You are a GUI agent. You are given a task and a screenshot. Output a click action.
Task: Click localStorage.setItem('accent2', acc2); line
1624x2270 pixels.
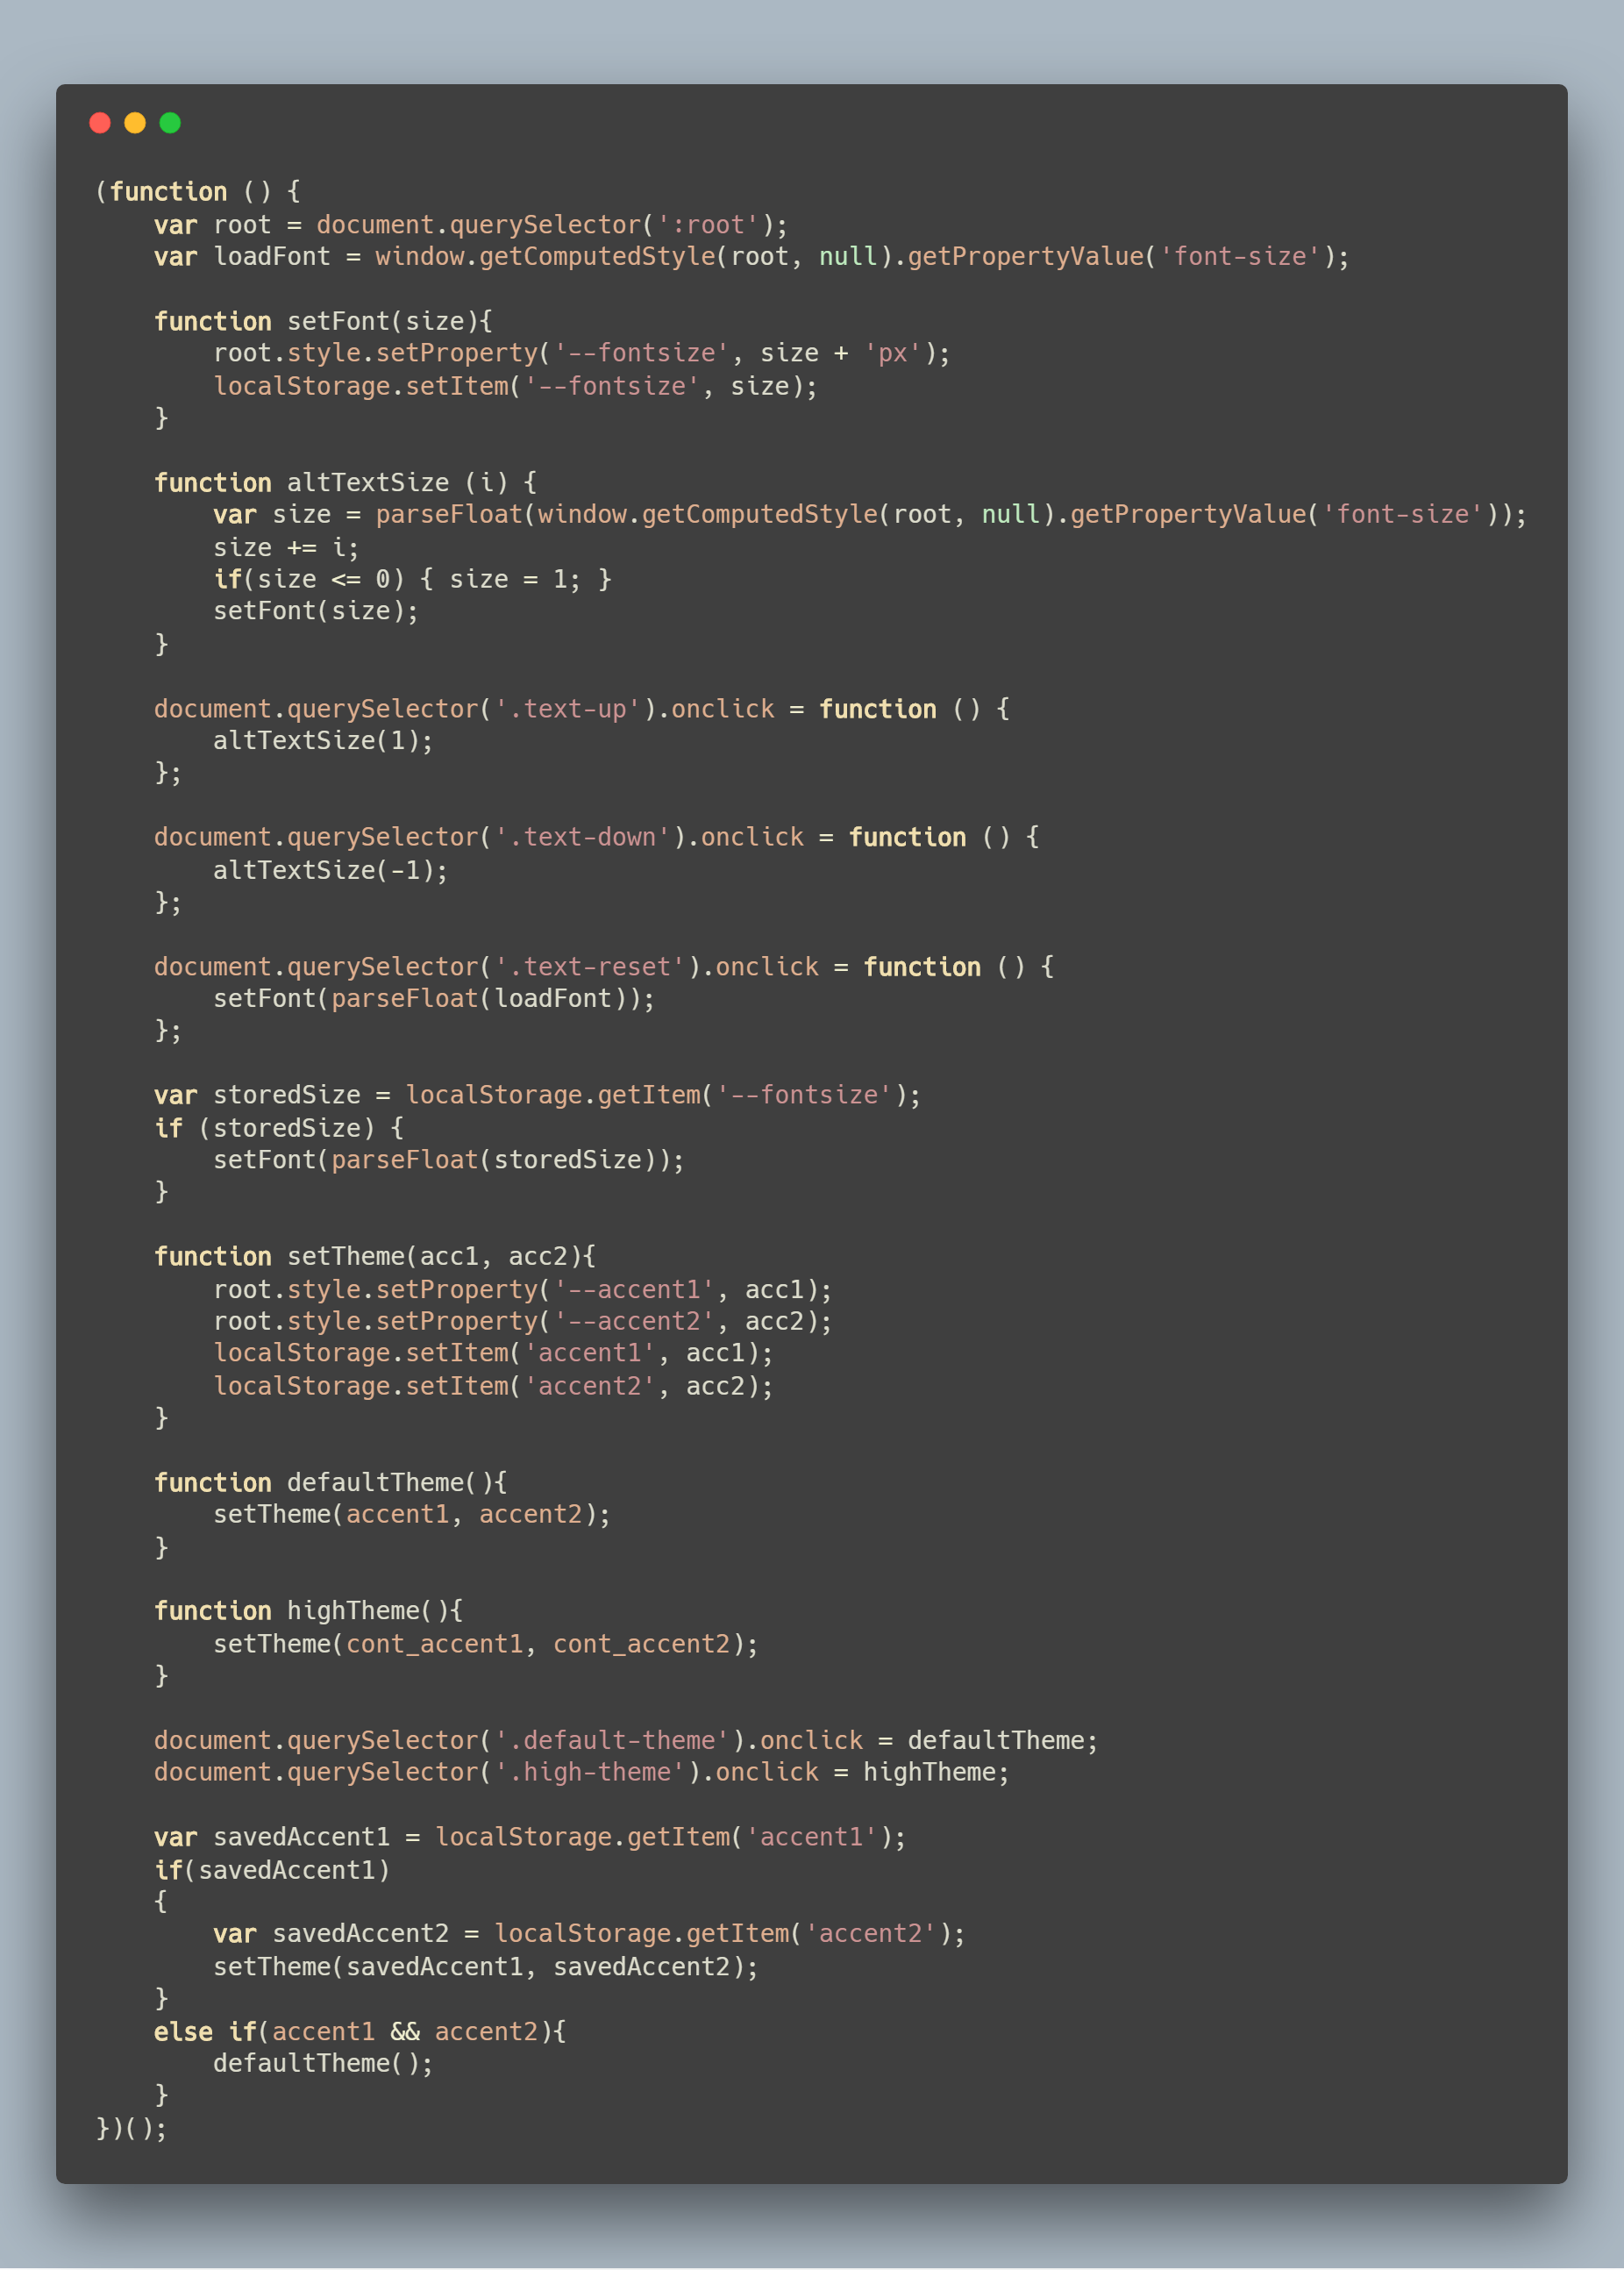tap(493, 1387)
